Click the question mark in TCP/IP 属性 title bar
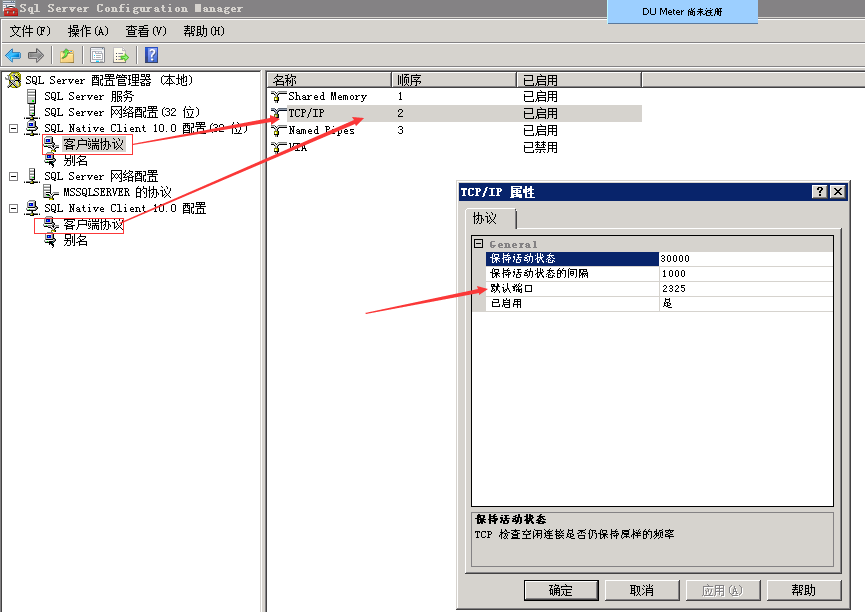Image resolution: width=865 pixels, height=612 pixels. [820, 191]
